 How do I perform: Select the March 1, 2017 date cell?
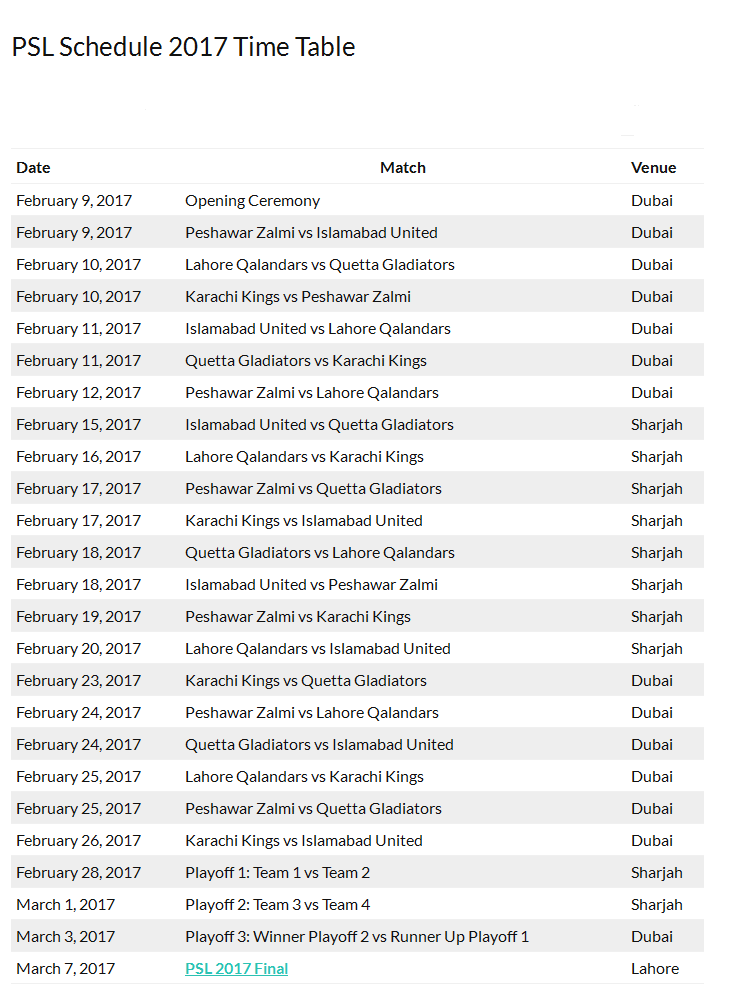tap(65, 904)
